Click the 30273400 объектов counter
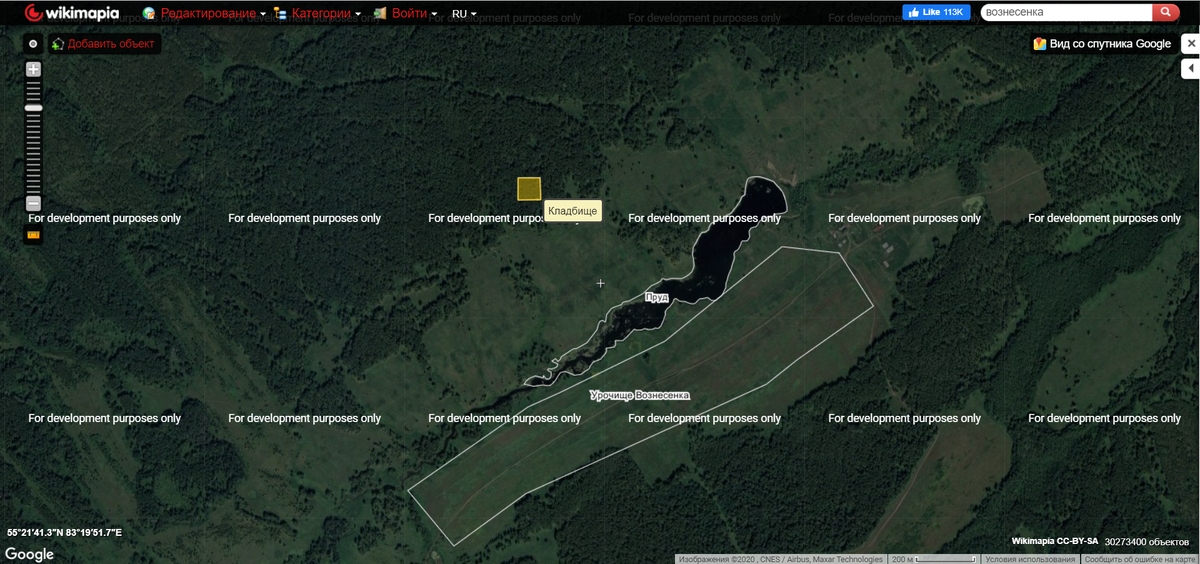 [1147, 541]
